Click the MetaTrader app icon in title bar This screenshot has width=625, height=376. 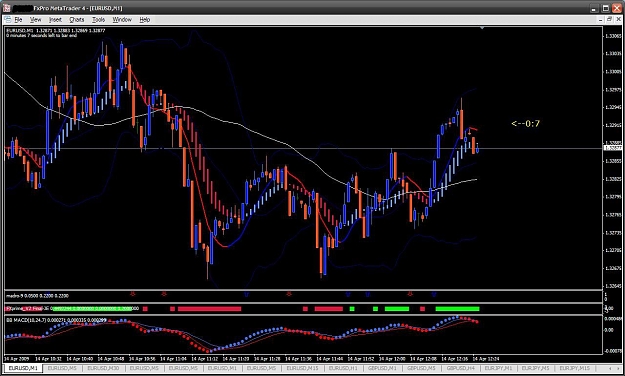pos(6,8)
